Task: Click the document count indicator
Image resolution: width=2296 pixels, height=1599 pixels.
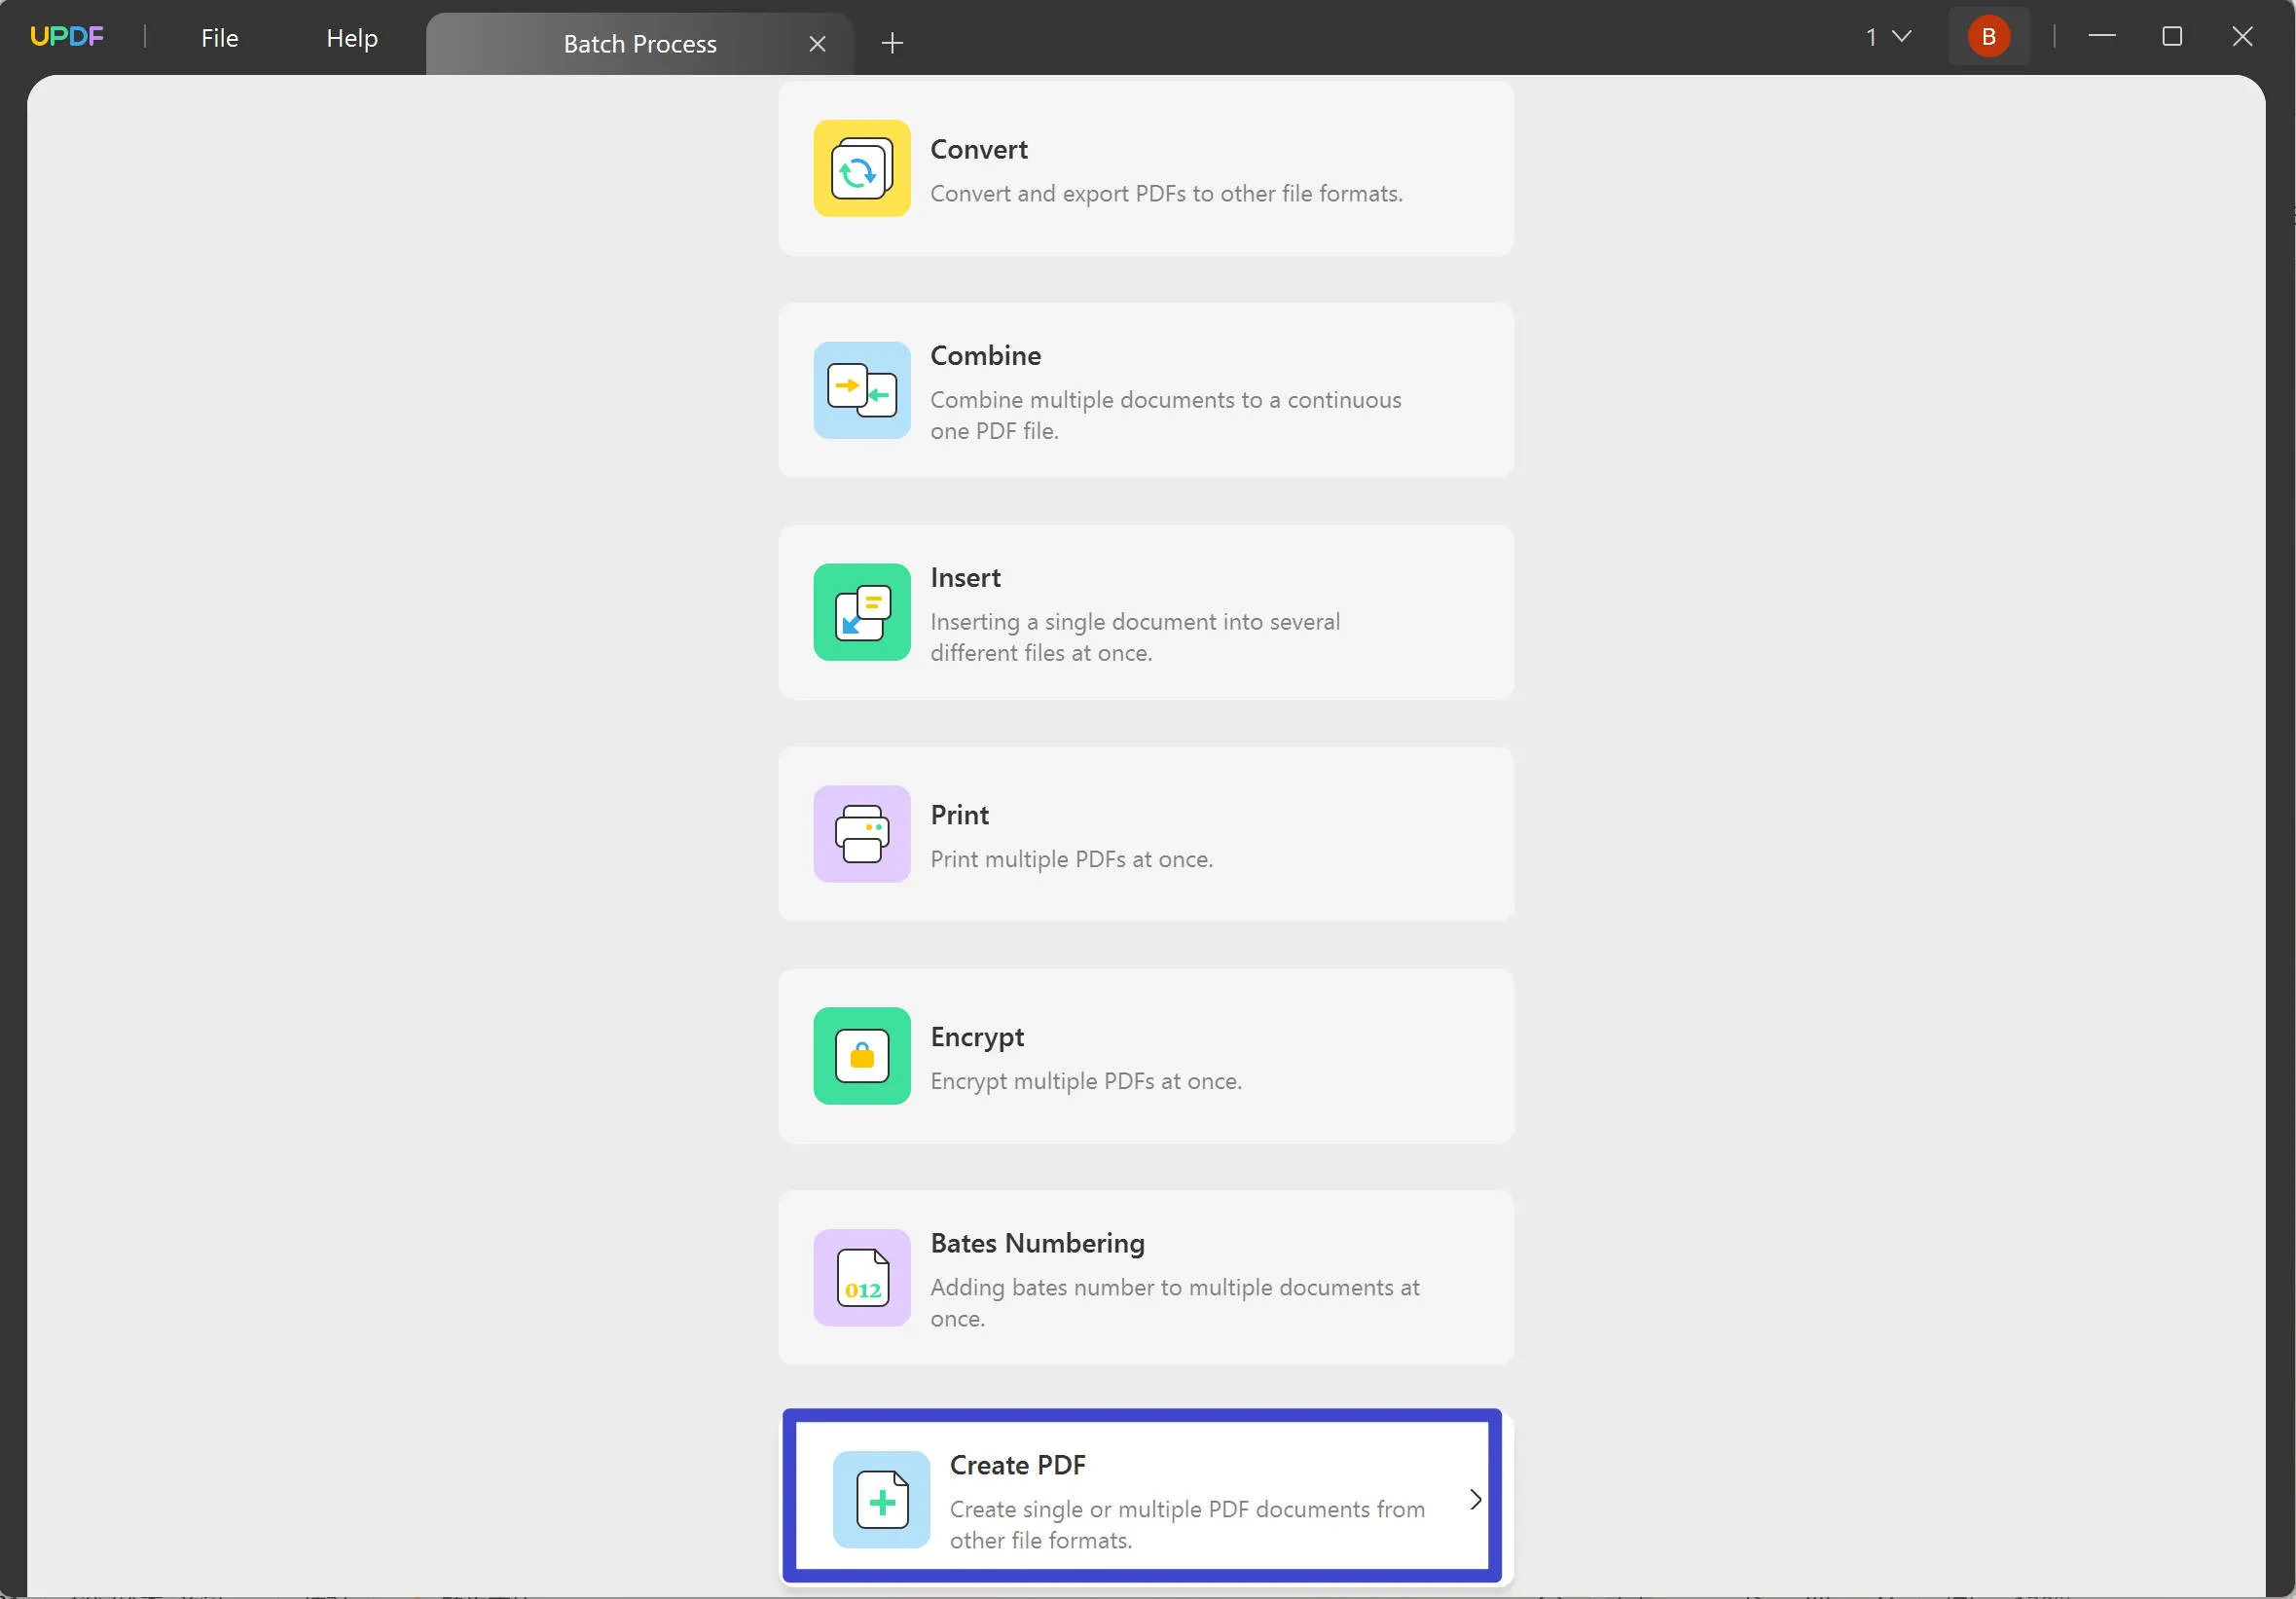Action: point(1886,37)
